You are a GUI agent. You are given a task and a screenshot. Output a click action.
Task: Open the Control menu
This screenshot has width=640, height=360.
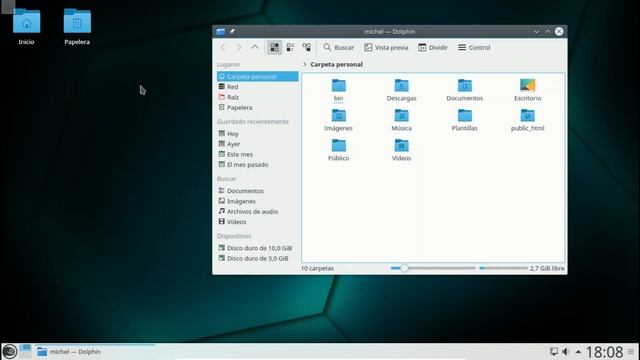[x=474, y=47]
